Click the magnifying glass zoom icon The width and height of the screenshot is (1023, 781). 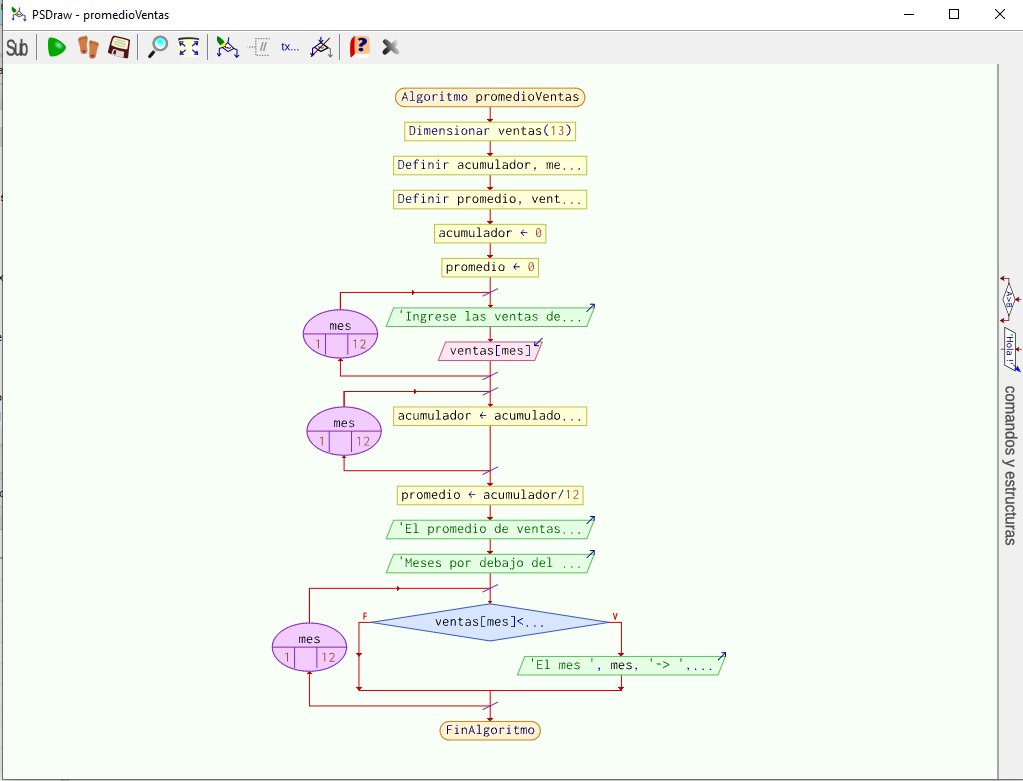(158, 47)
